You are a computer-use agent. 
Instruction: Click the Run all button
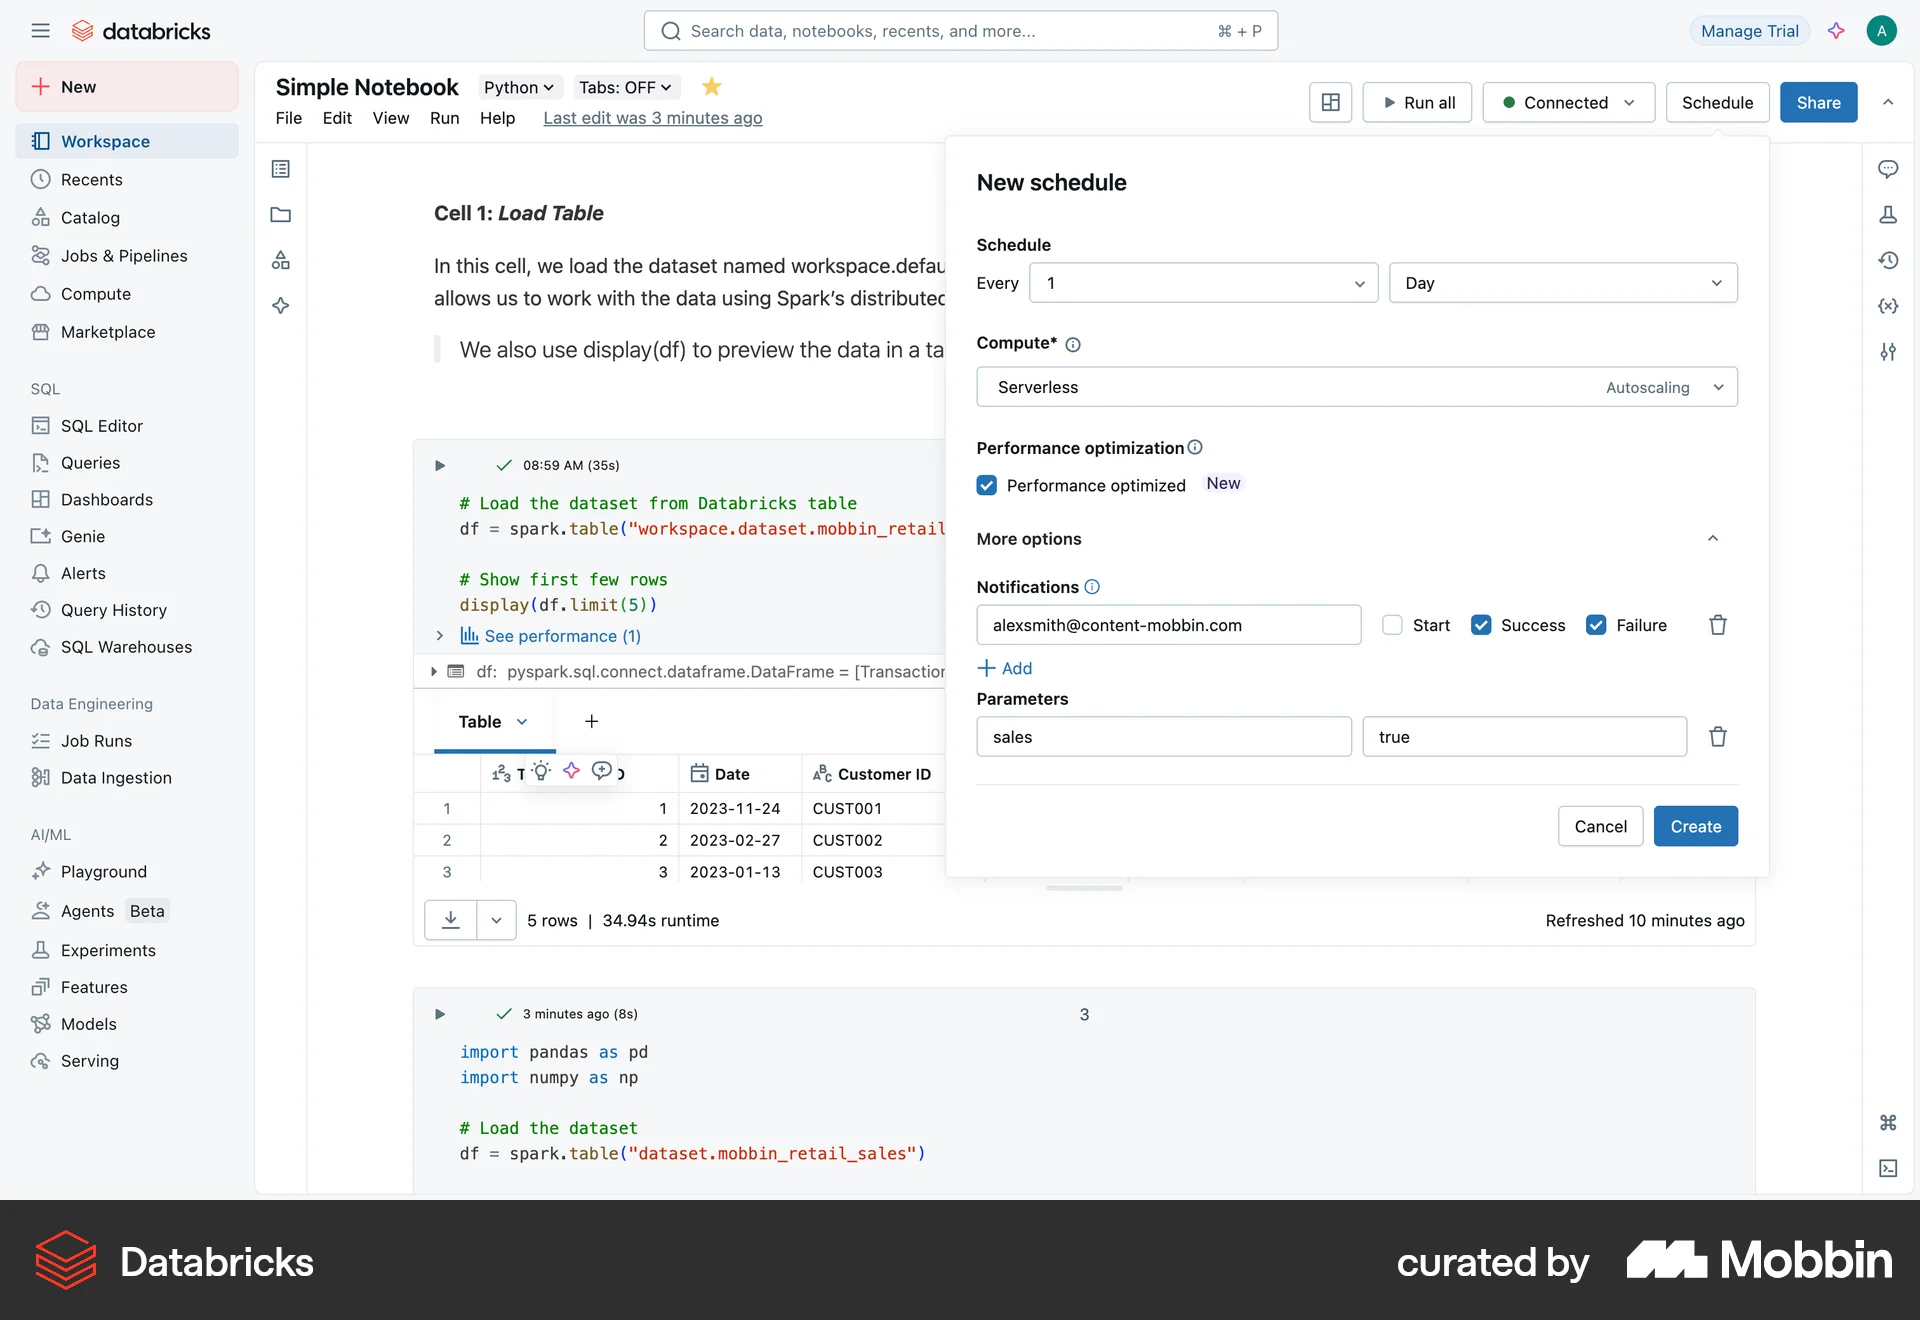(1417, 102)
